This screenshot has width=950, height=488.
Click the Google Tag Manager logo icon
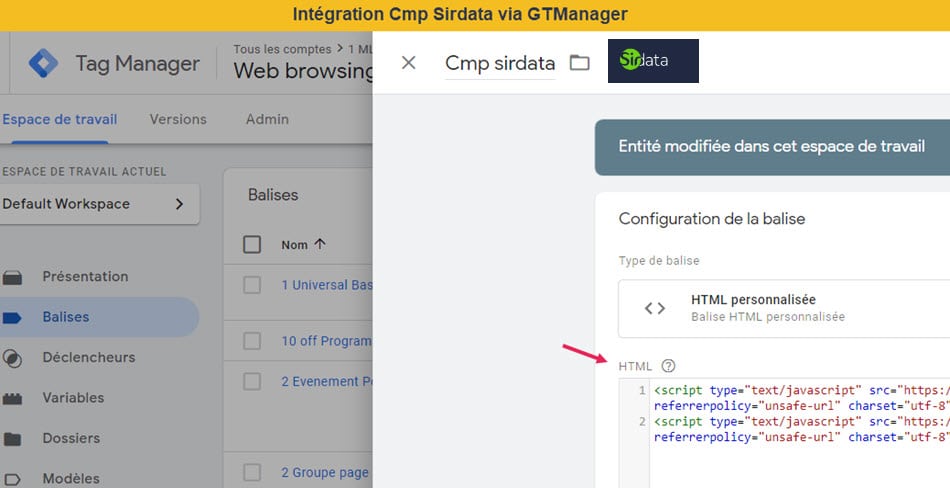(x=43, y=63)
